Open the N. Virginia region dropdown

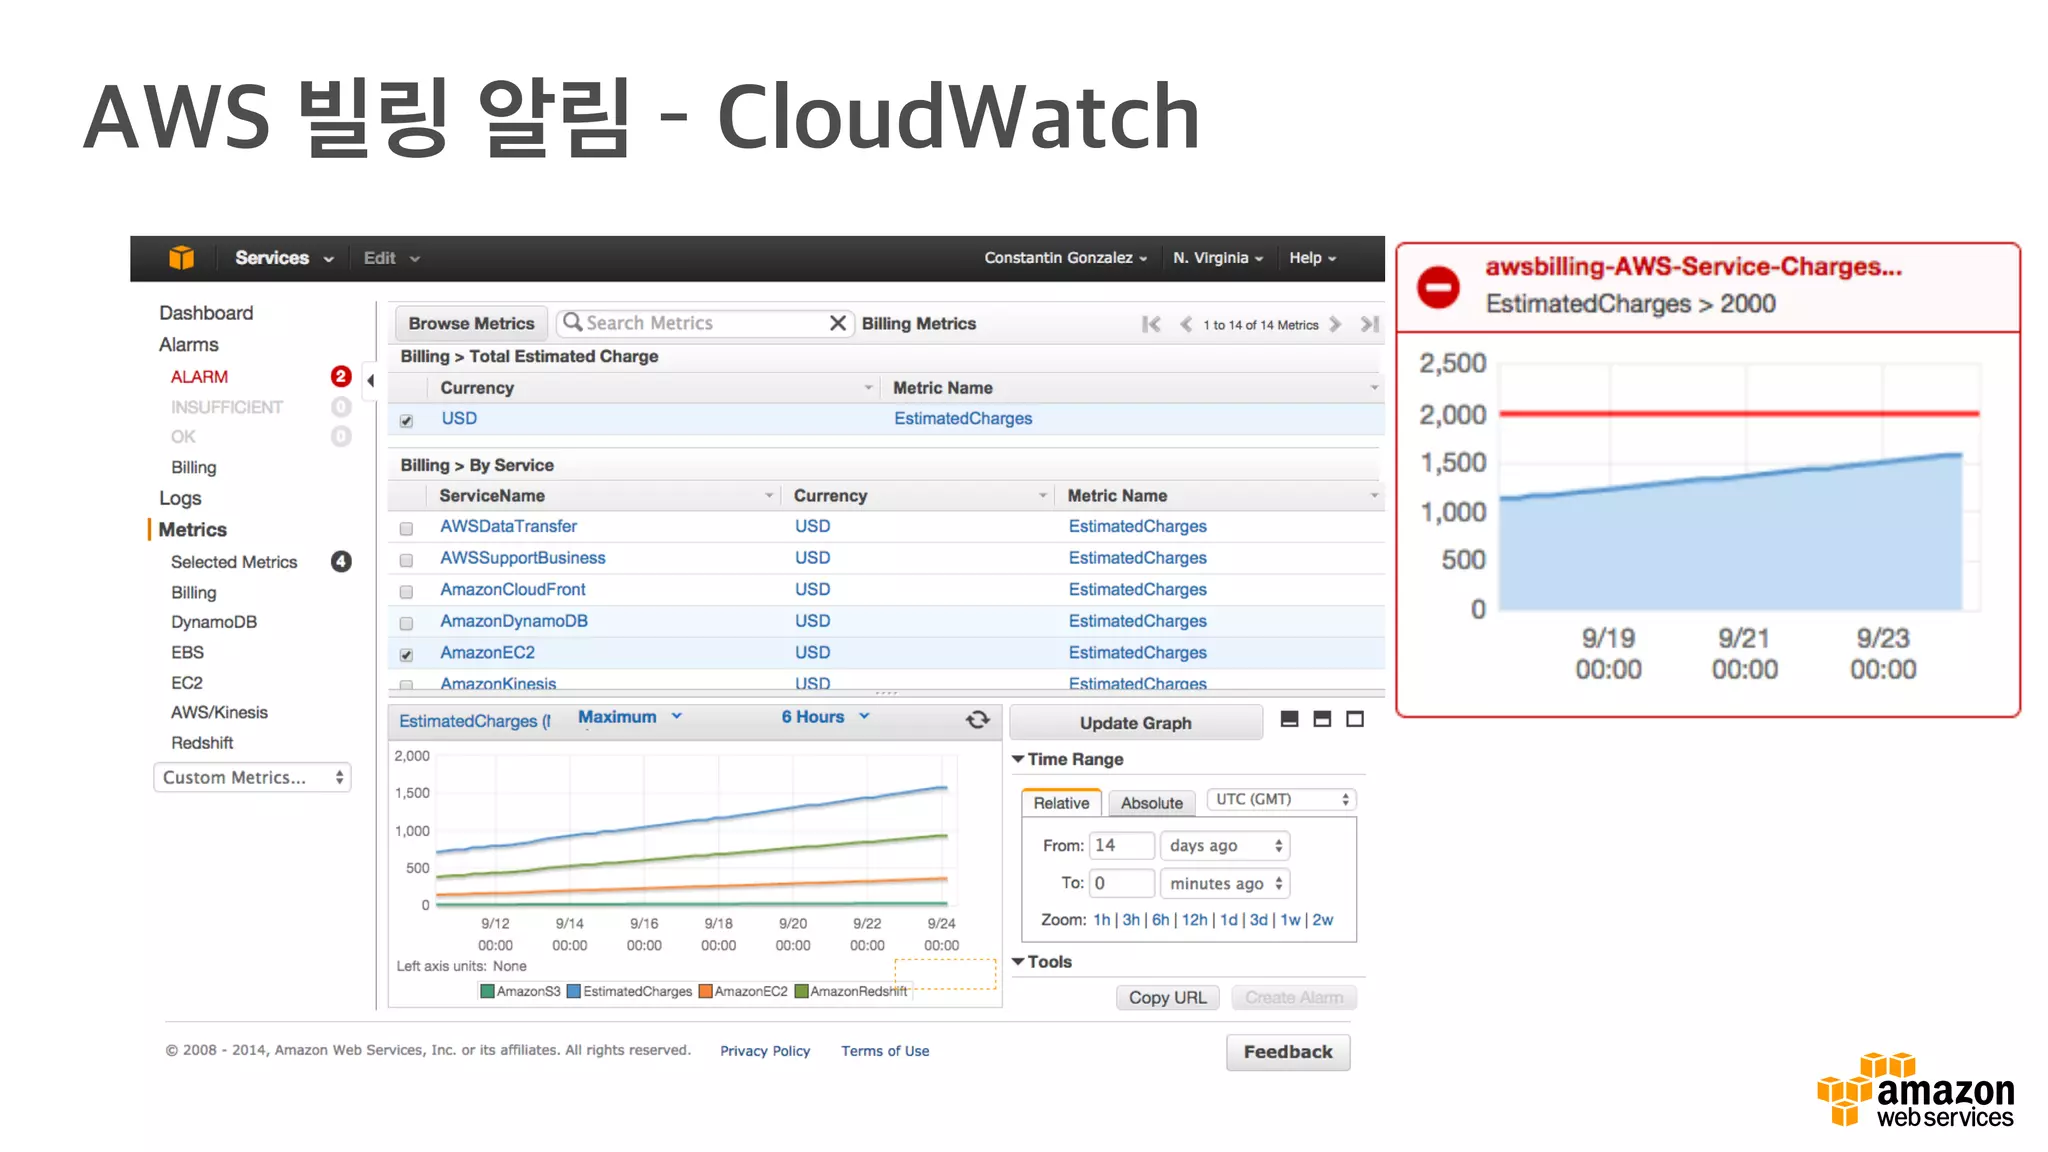tap(1218, 258)
